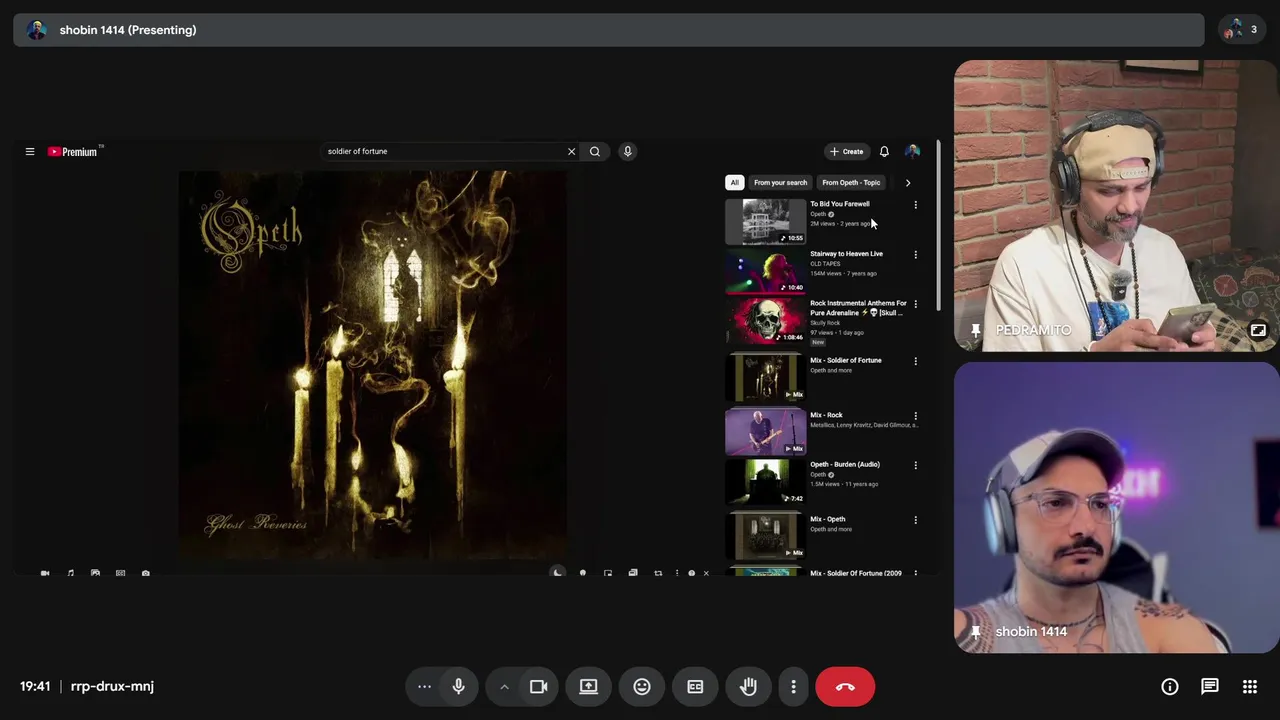Mute the microphone in Meet

(459, 687)
